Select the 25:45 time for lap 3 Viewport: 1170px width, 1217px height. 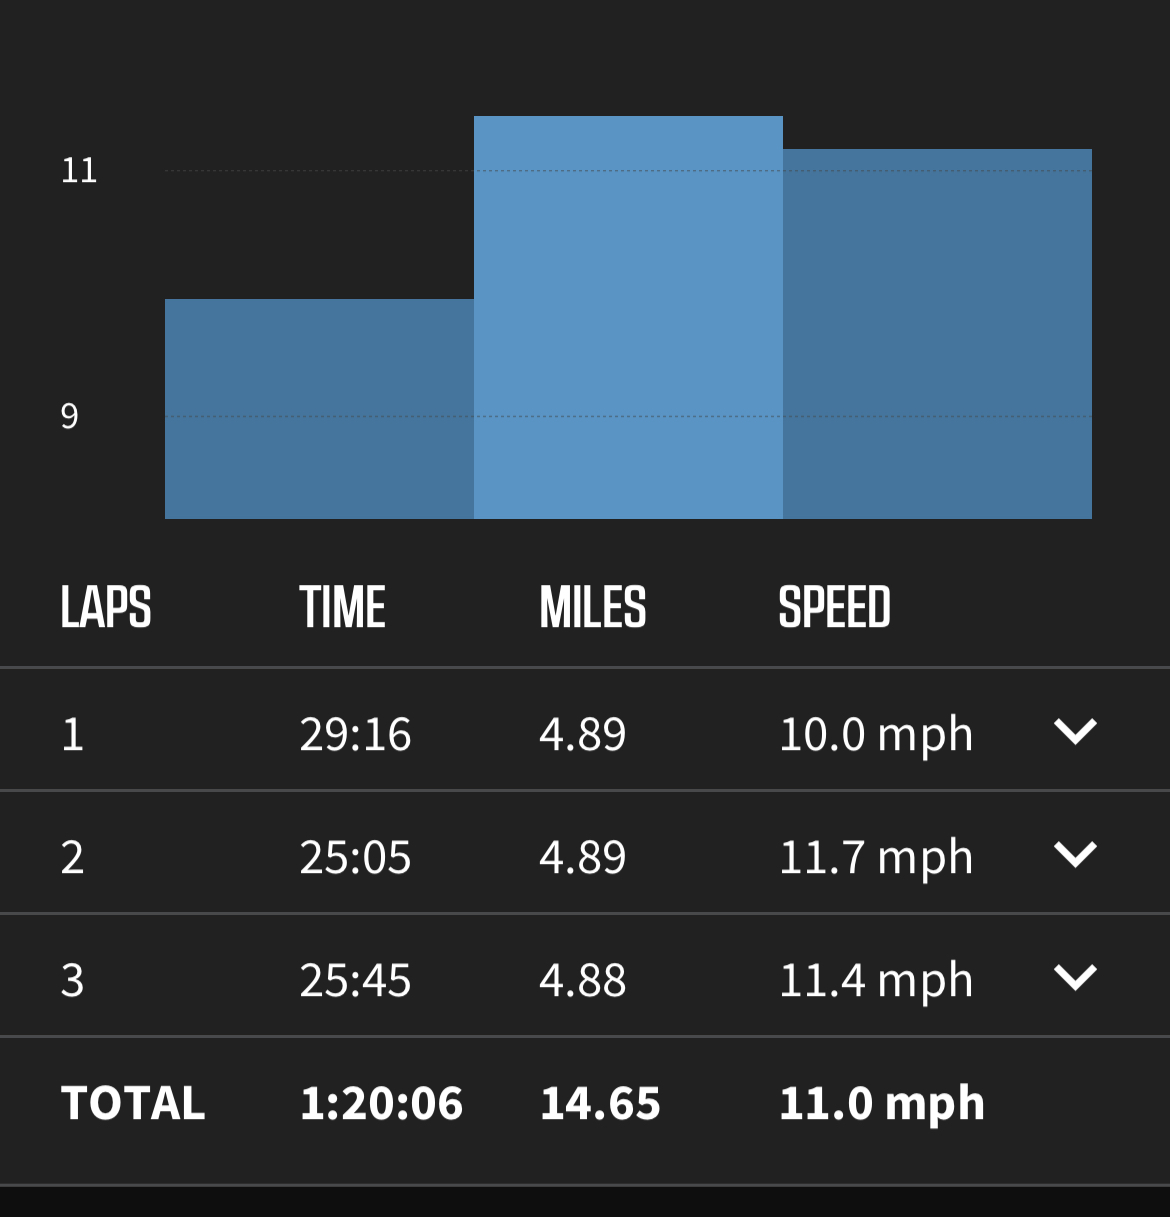tap(355, 981)
